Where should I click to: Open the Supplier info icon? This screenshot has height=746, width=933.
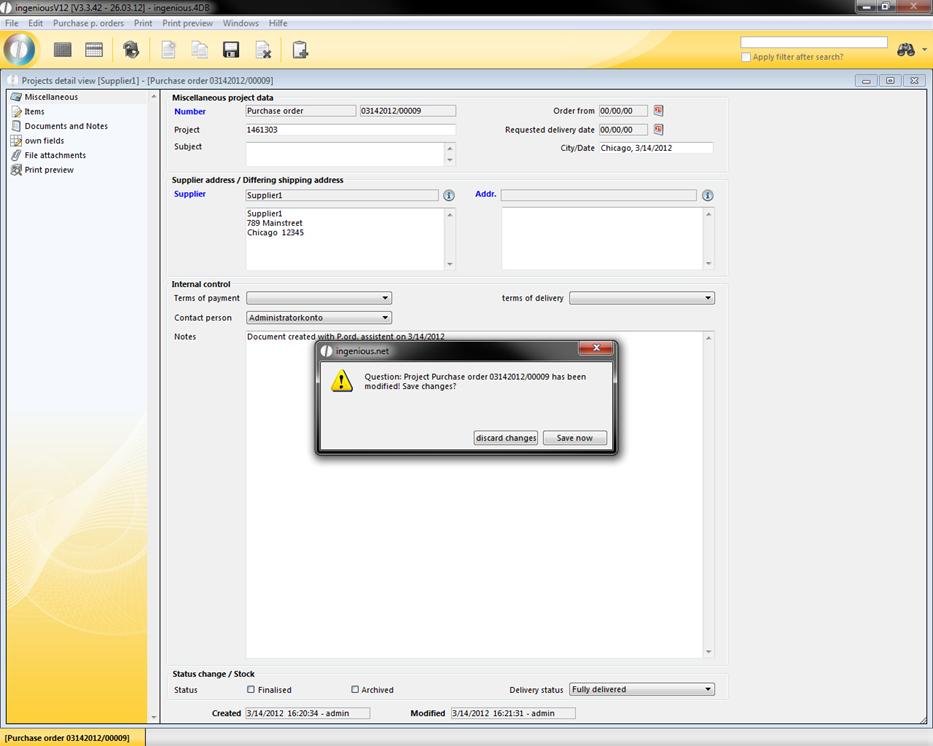tap(449, 196)
